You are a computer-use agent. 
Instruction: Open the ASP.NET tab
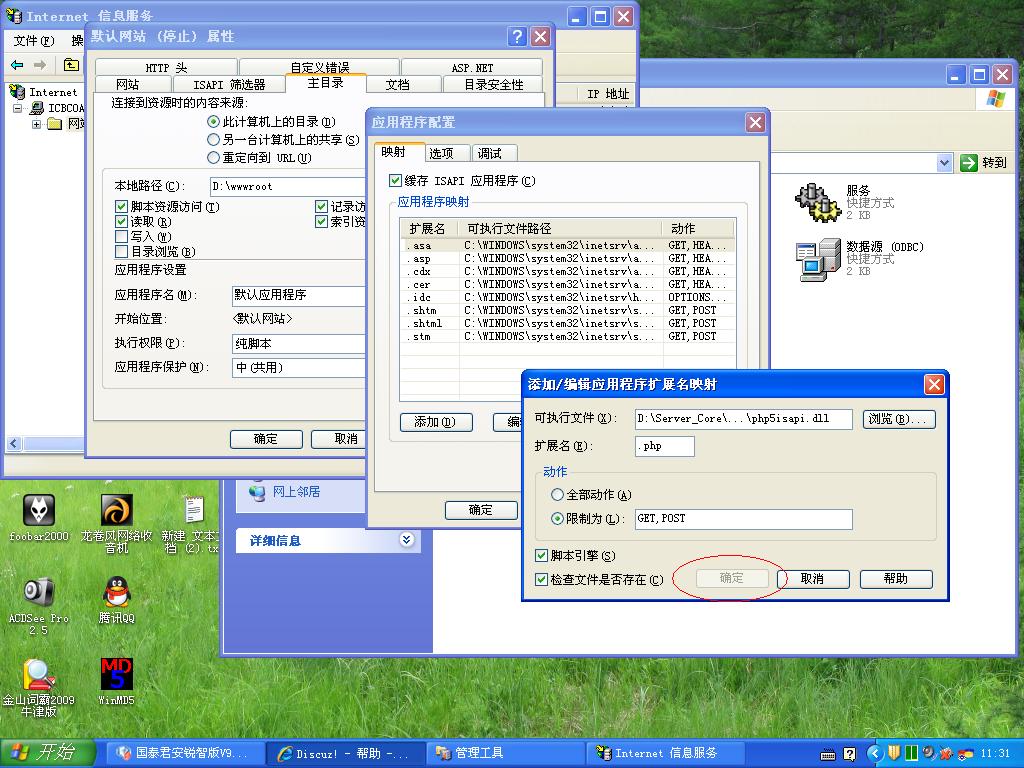472,67
